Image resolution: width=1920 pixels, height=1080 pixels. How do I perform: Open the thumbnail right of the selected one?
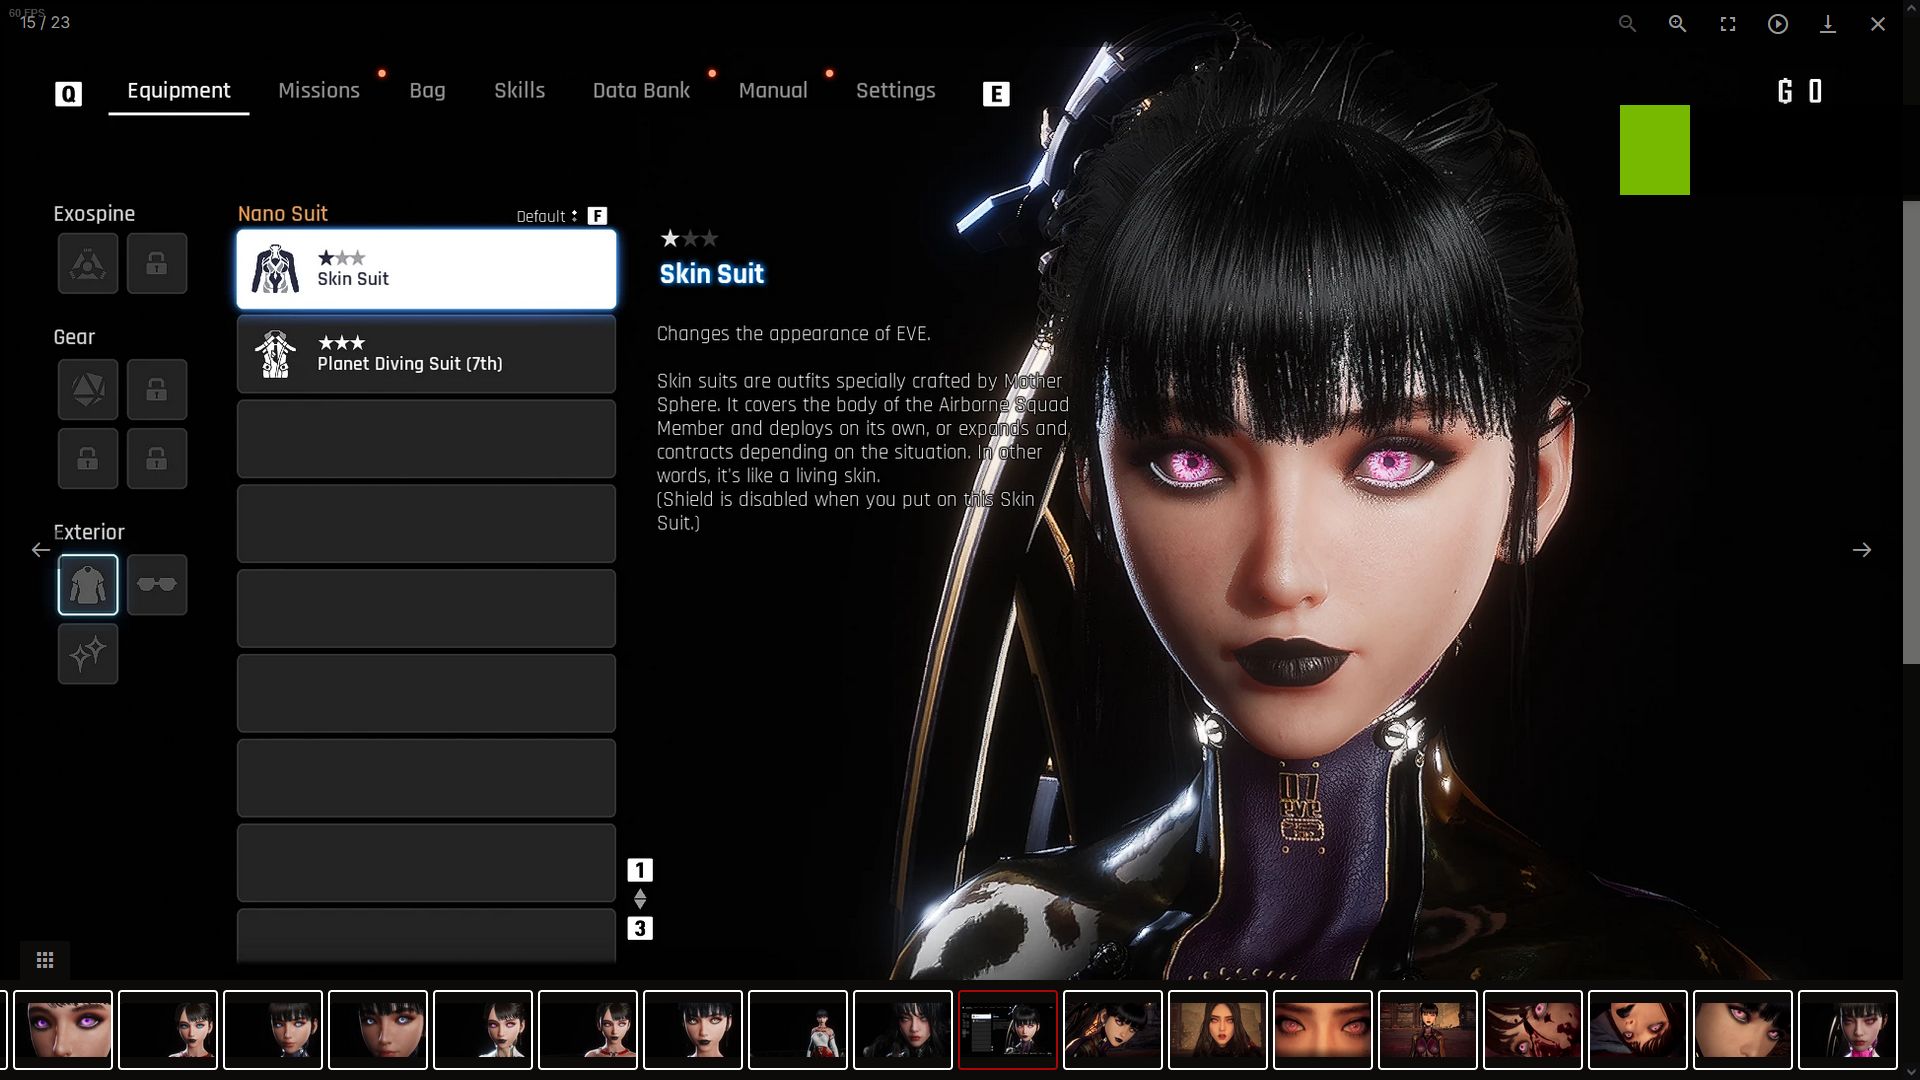point(1113,1030)
